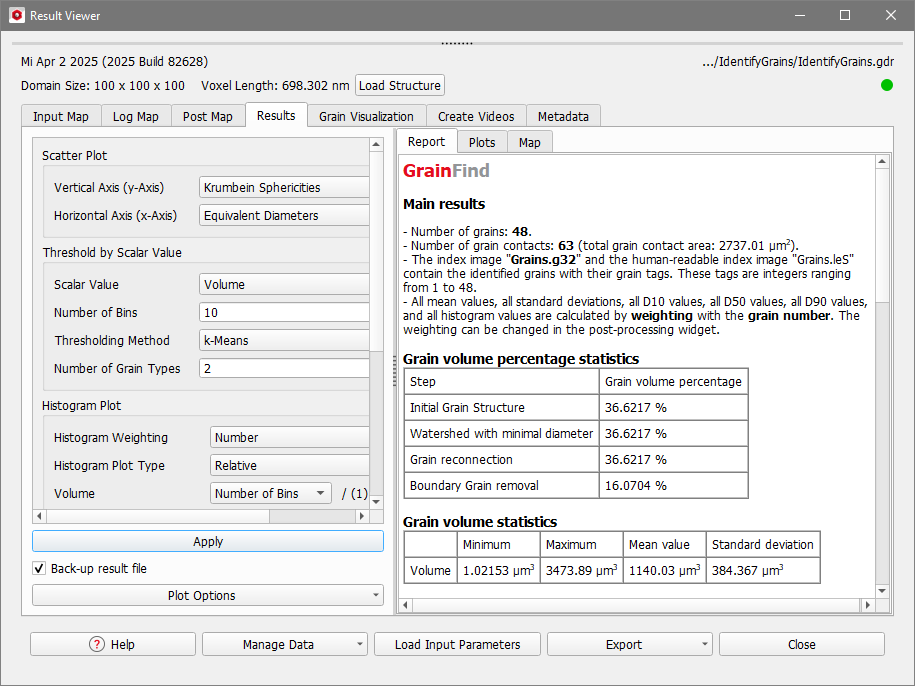Open Histogram Weighting Number dropdown
Screen dimensions: 915x686
pos(289,438)
